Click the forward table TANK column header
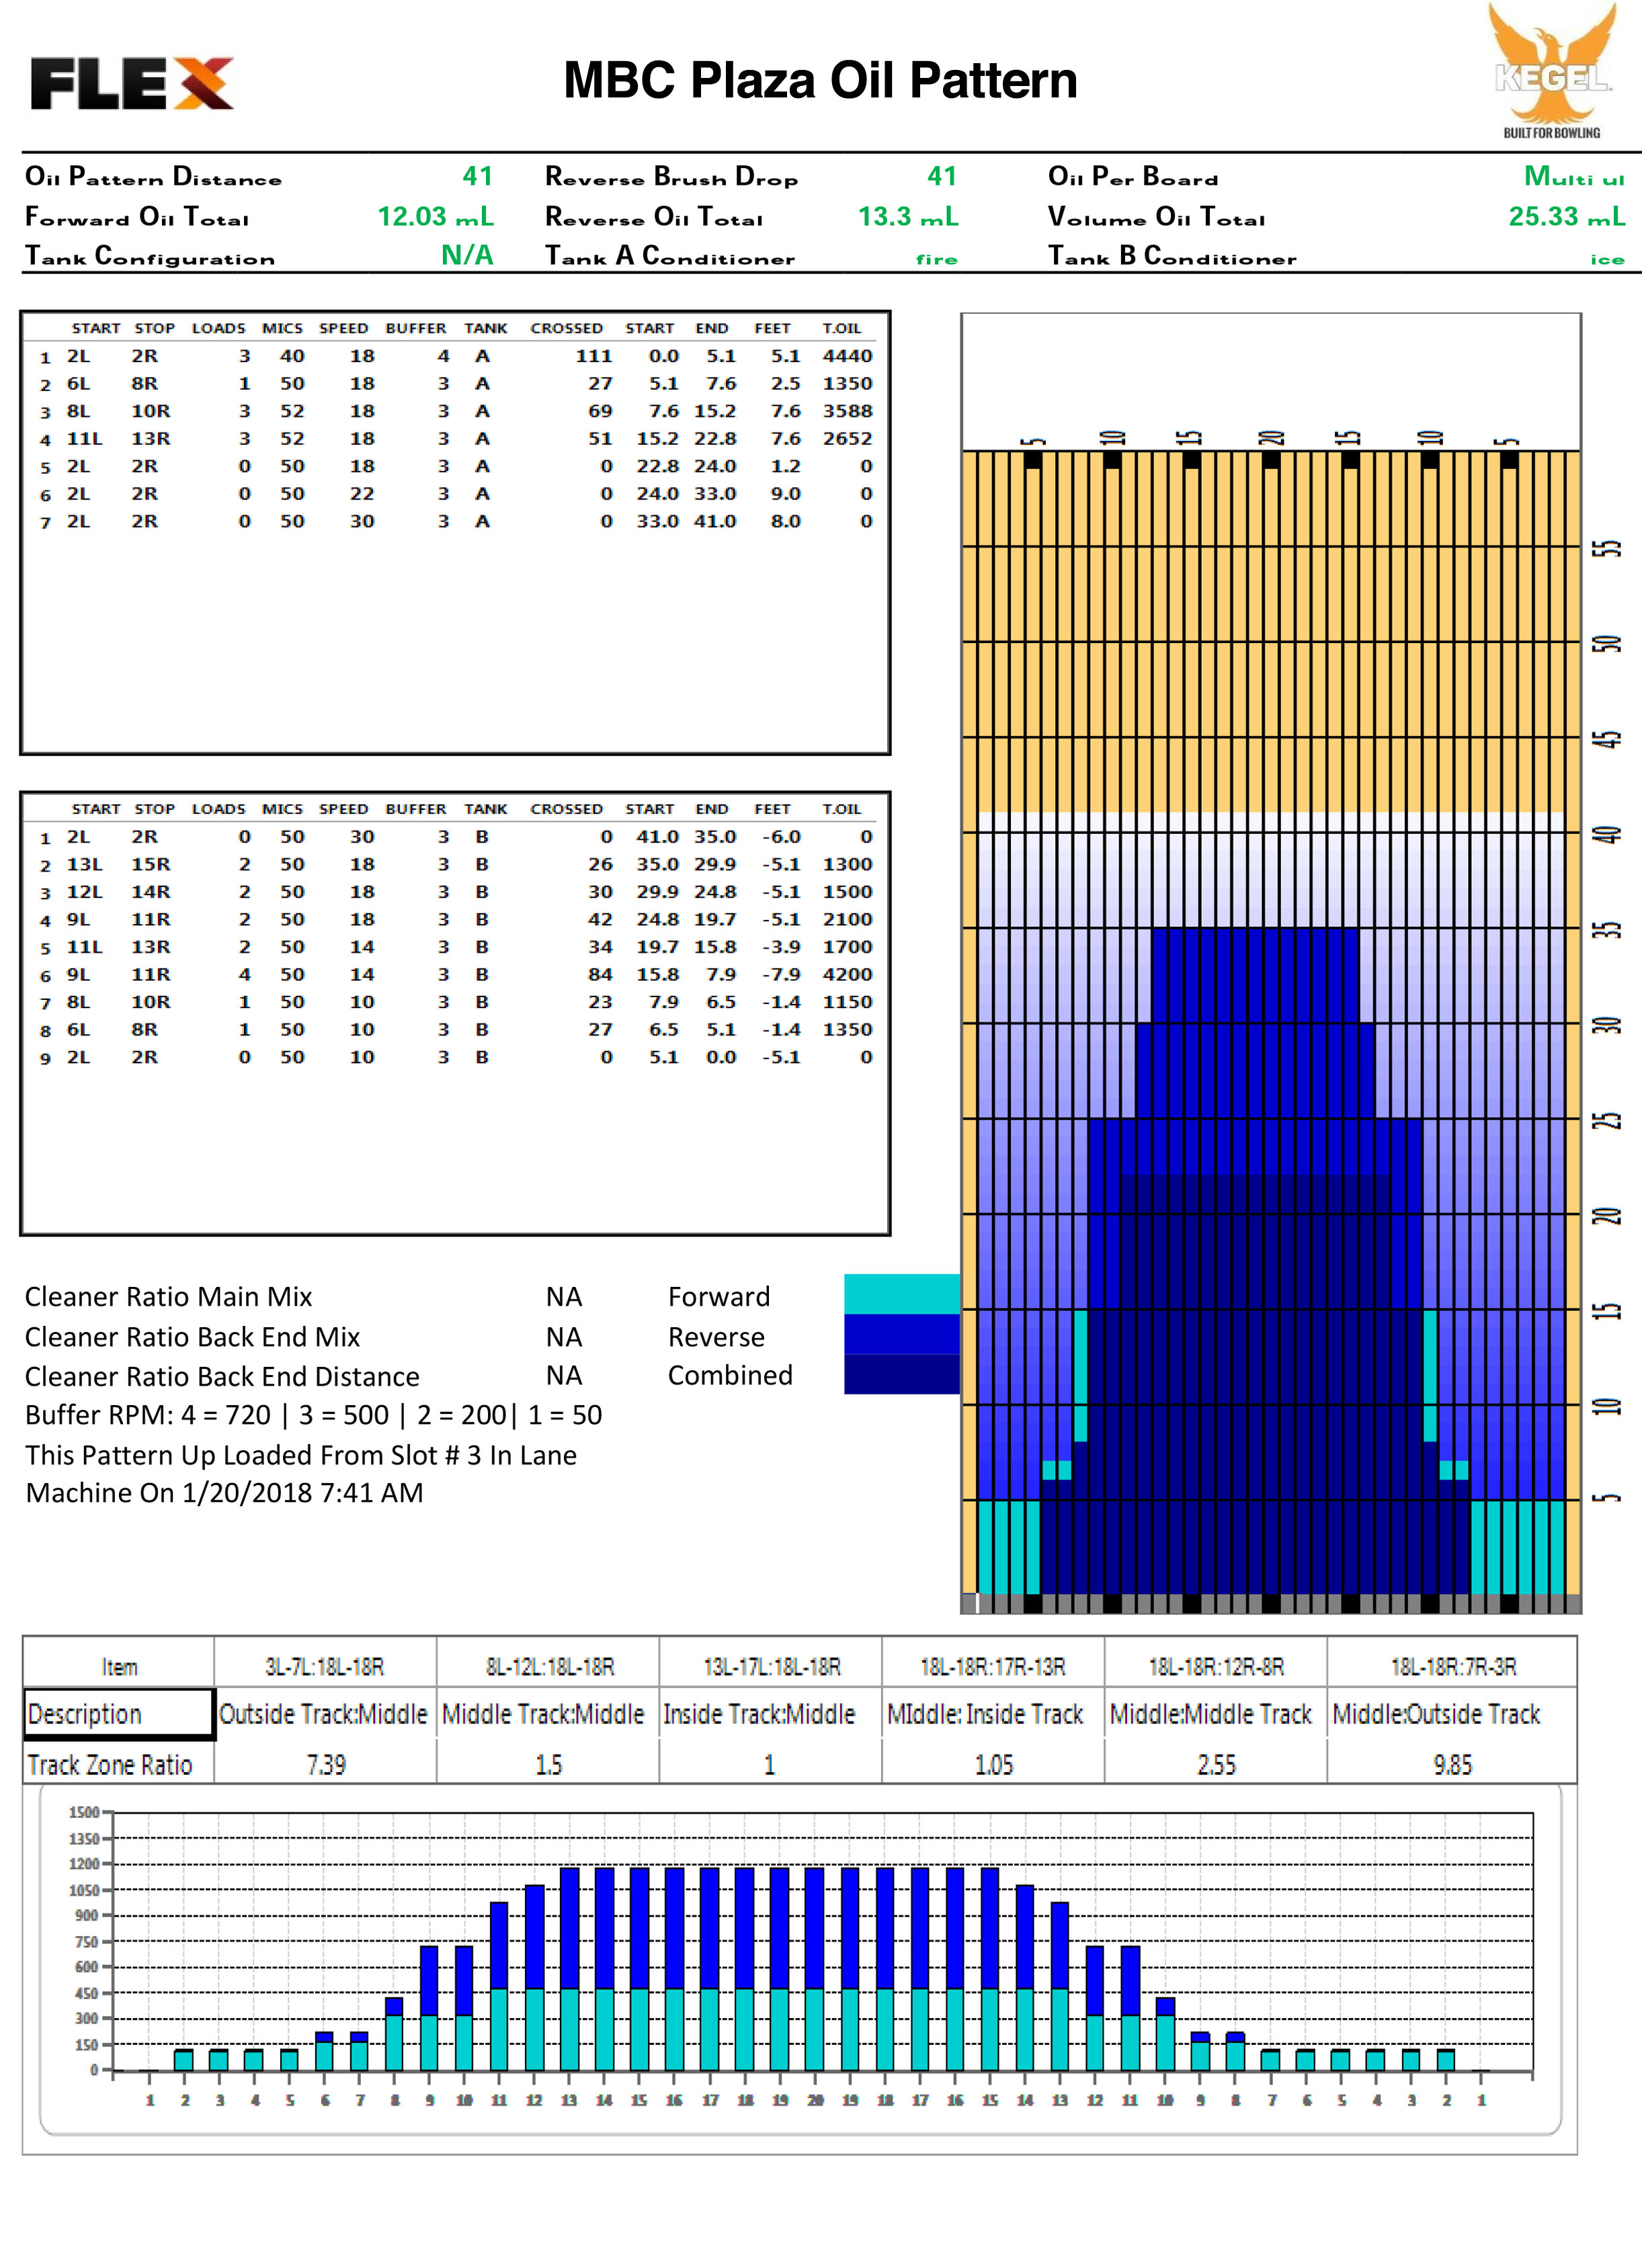This screenshot has width=1642, height=2268. click(485, 329)
